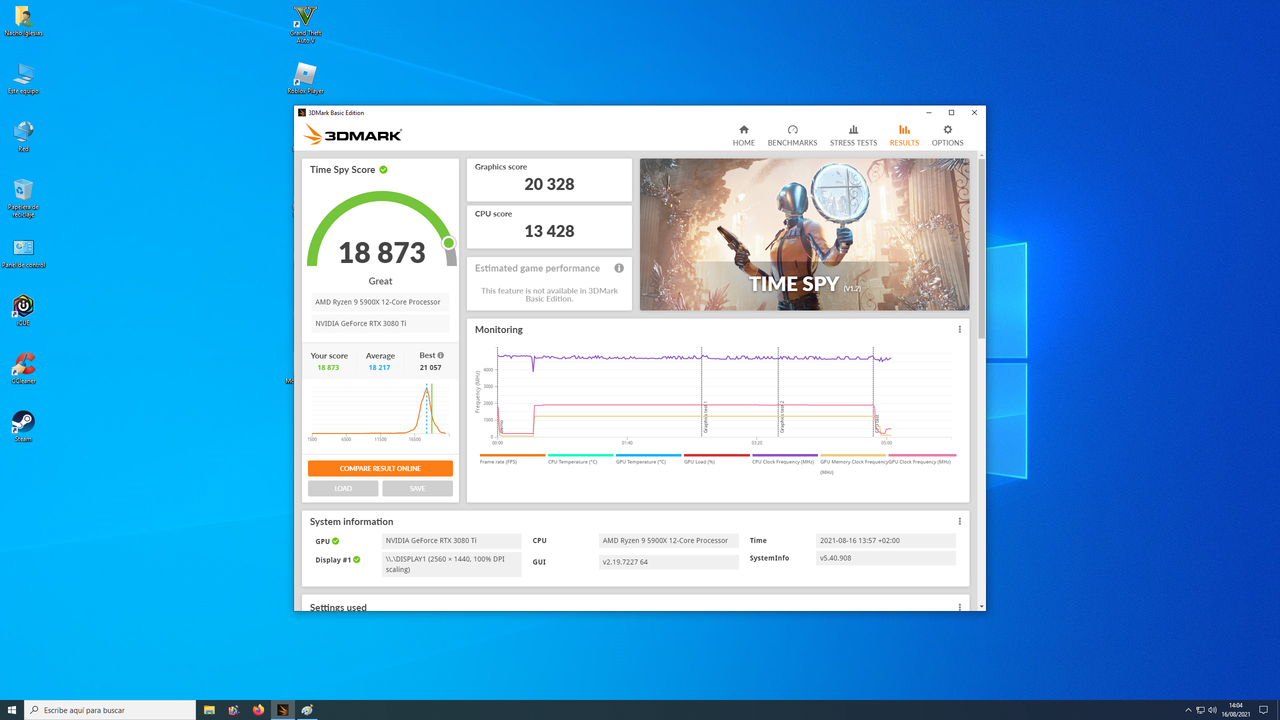Click the 3DMark taskbar icon
The height and width of the screenshot is (720, 1280).
[x=283, y=710]
